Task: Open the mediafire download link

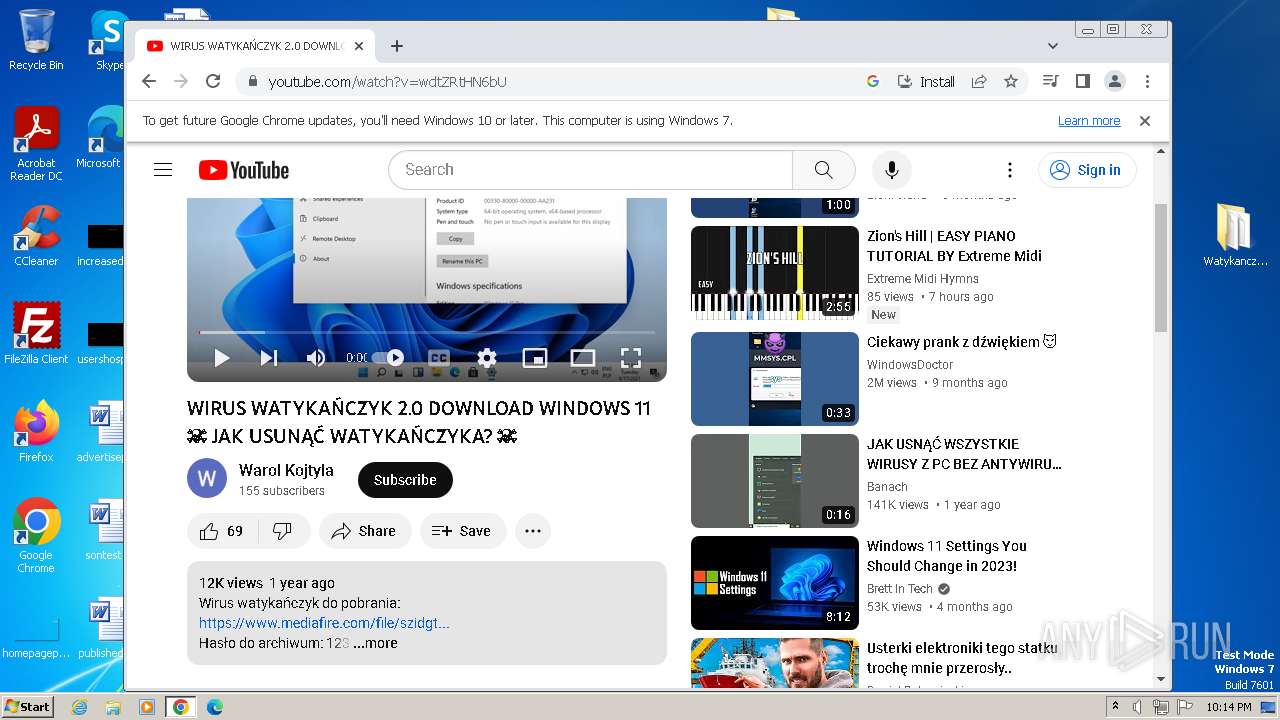Action: click(324, 623)
